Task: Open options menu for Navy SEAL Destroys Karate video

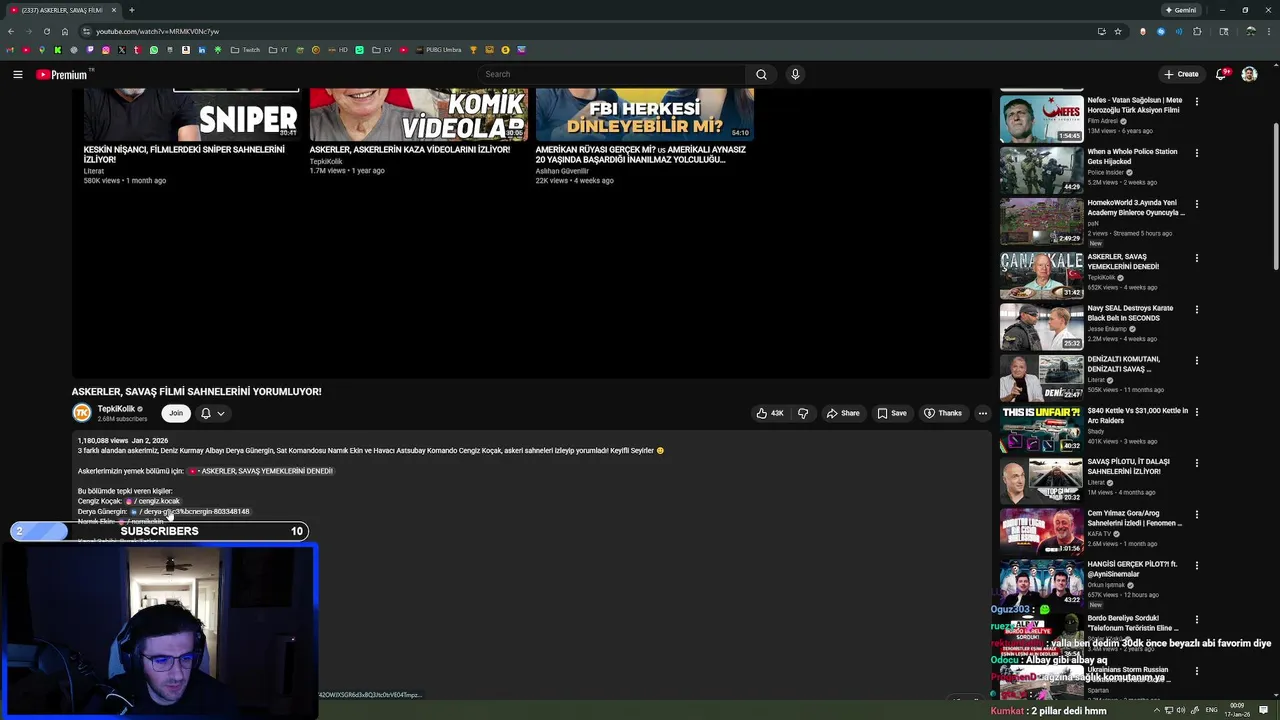Action: (x=1197, y=309)
